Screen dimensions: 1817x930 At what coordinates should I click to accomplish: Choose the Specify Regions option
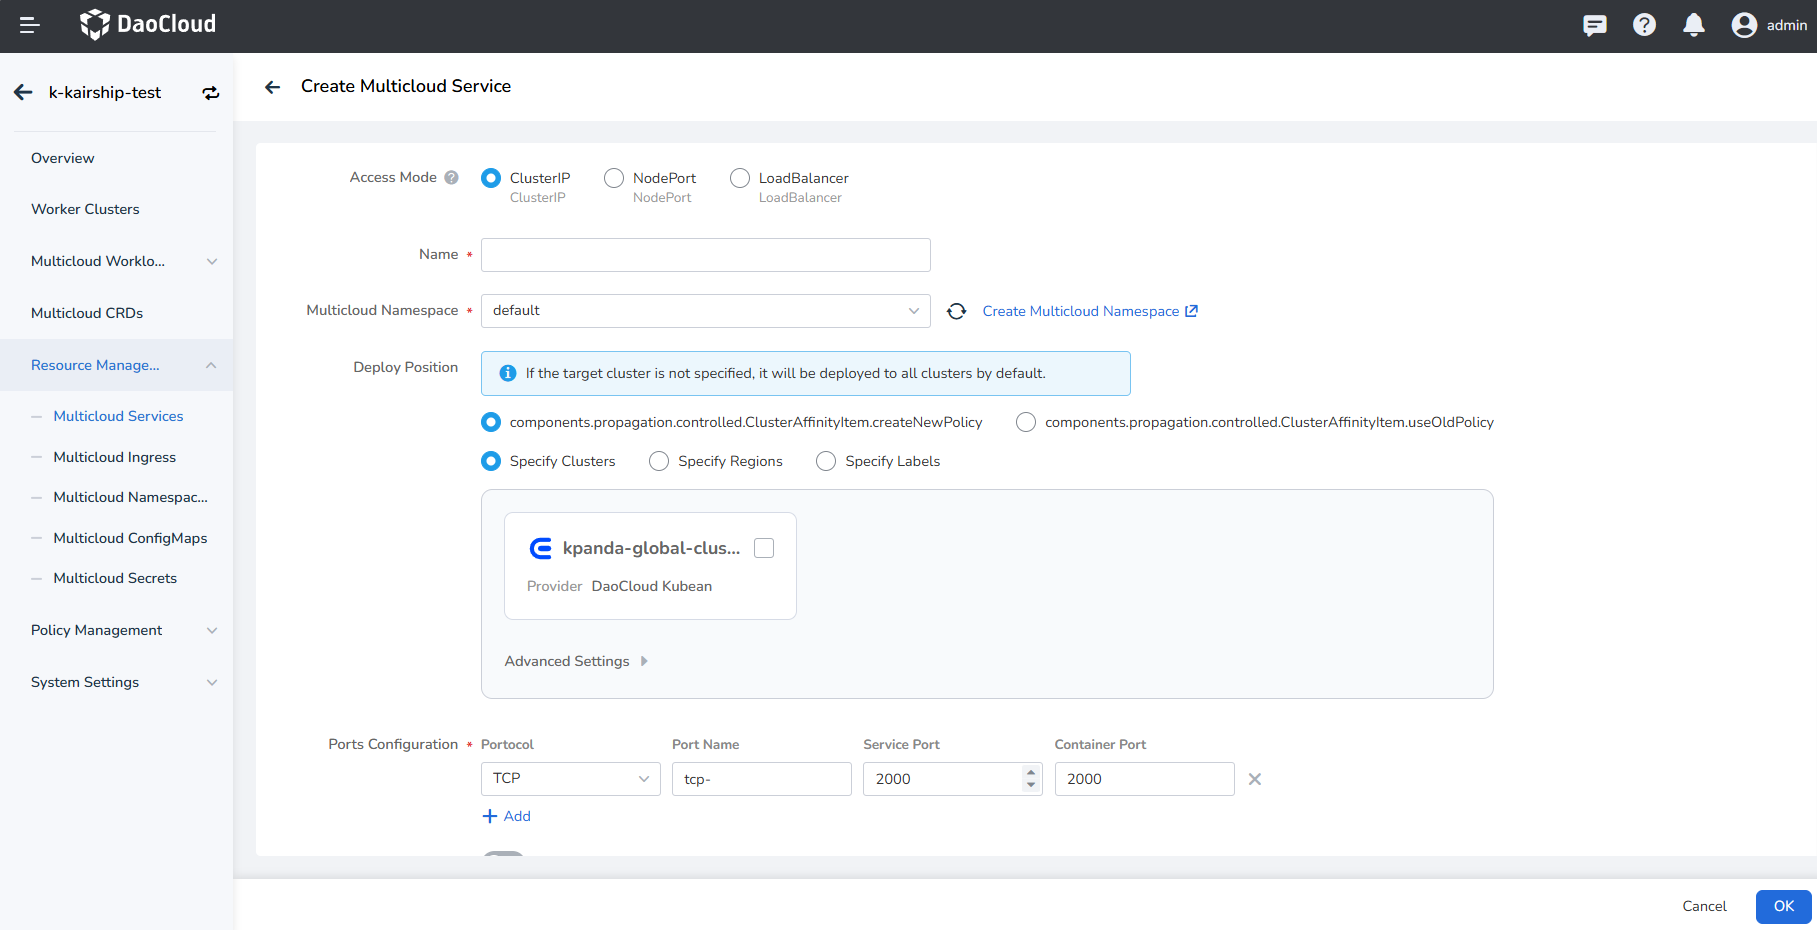(659, 461)
